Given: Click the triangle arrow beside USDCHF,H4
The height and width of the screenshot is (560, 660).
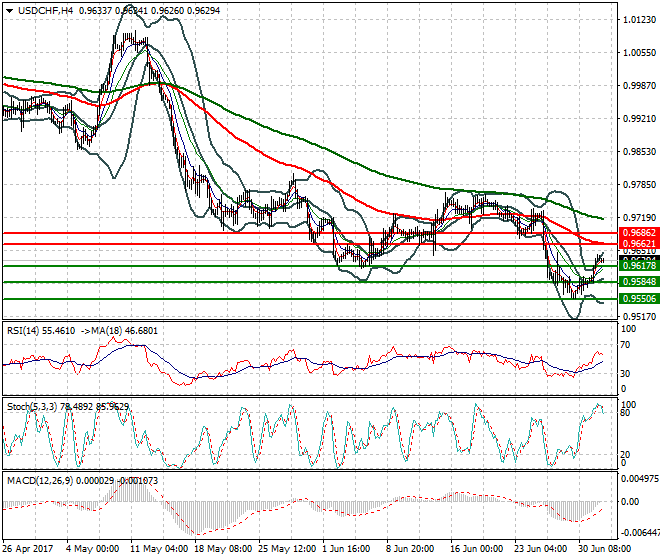Looking at the screenshot, I should pyautogui.click(x=10, y=11).
